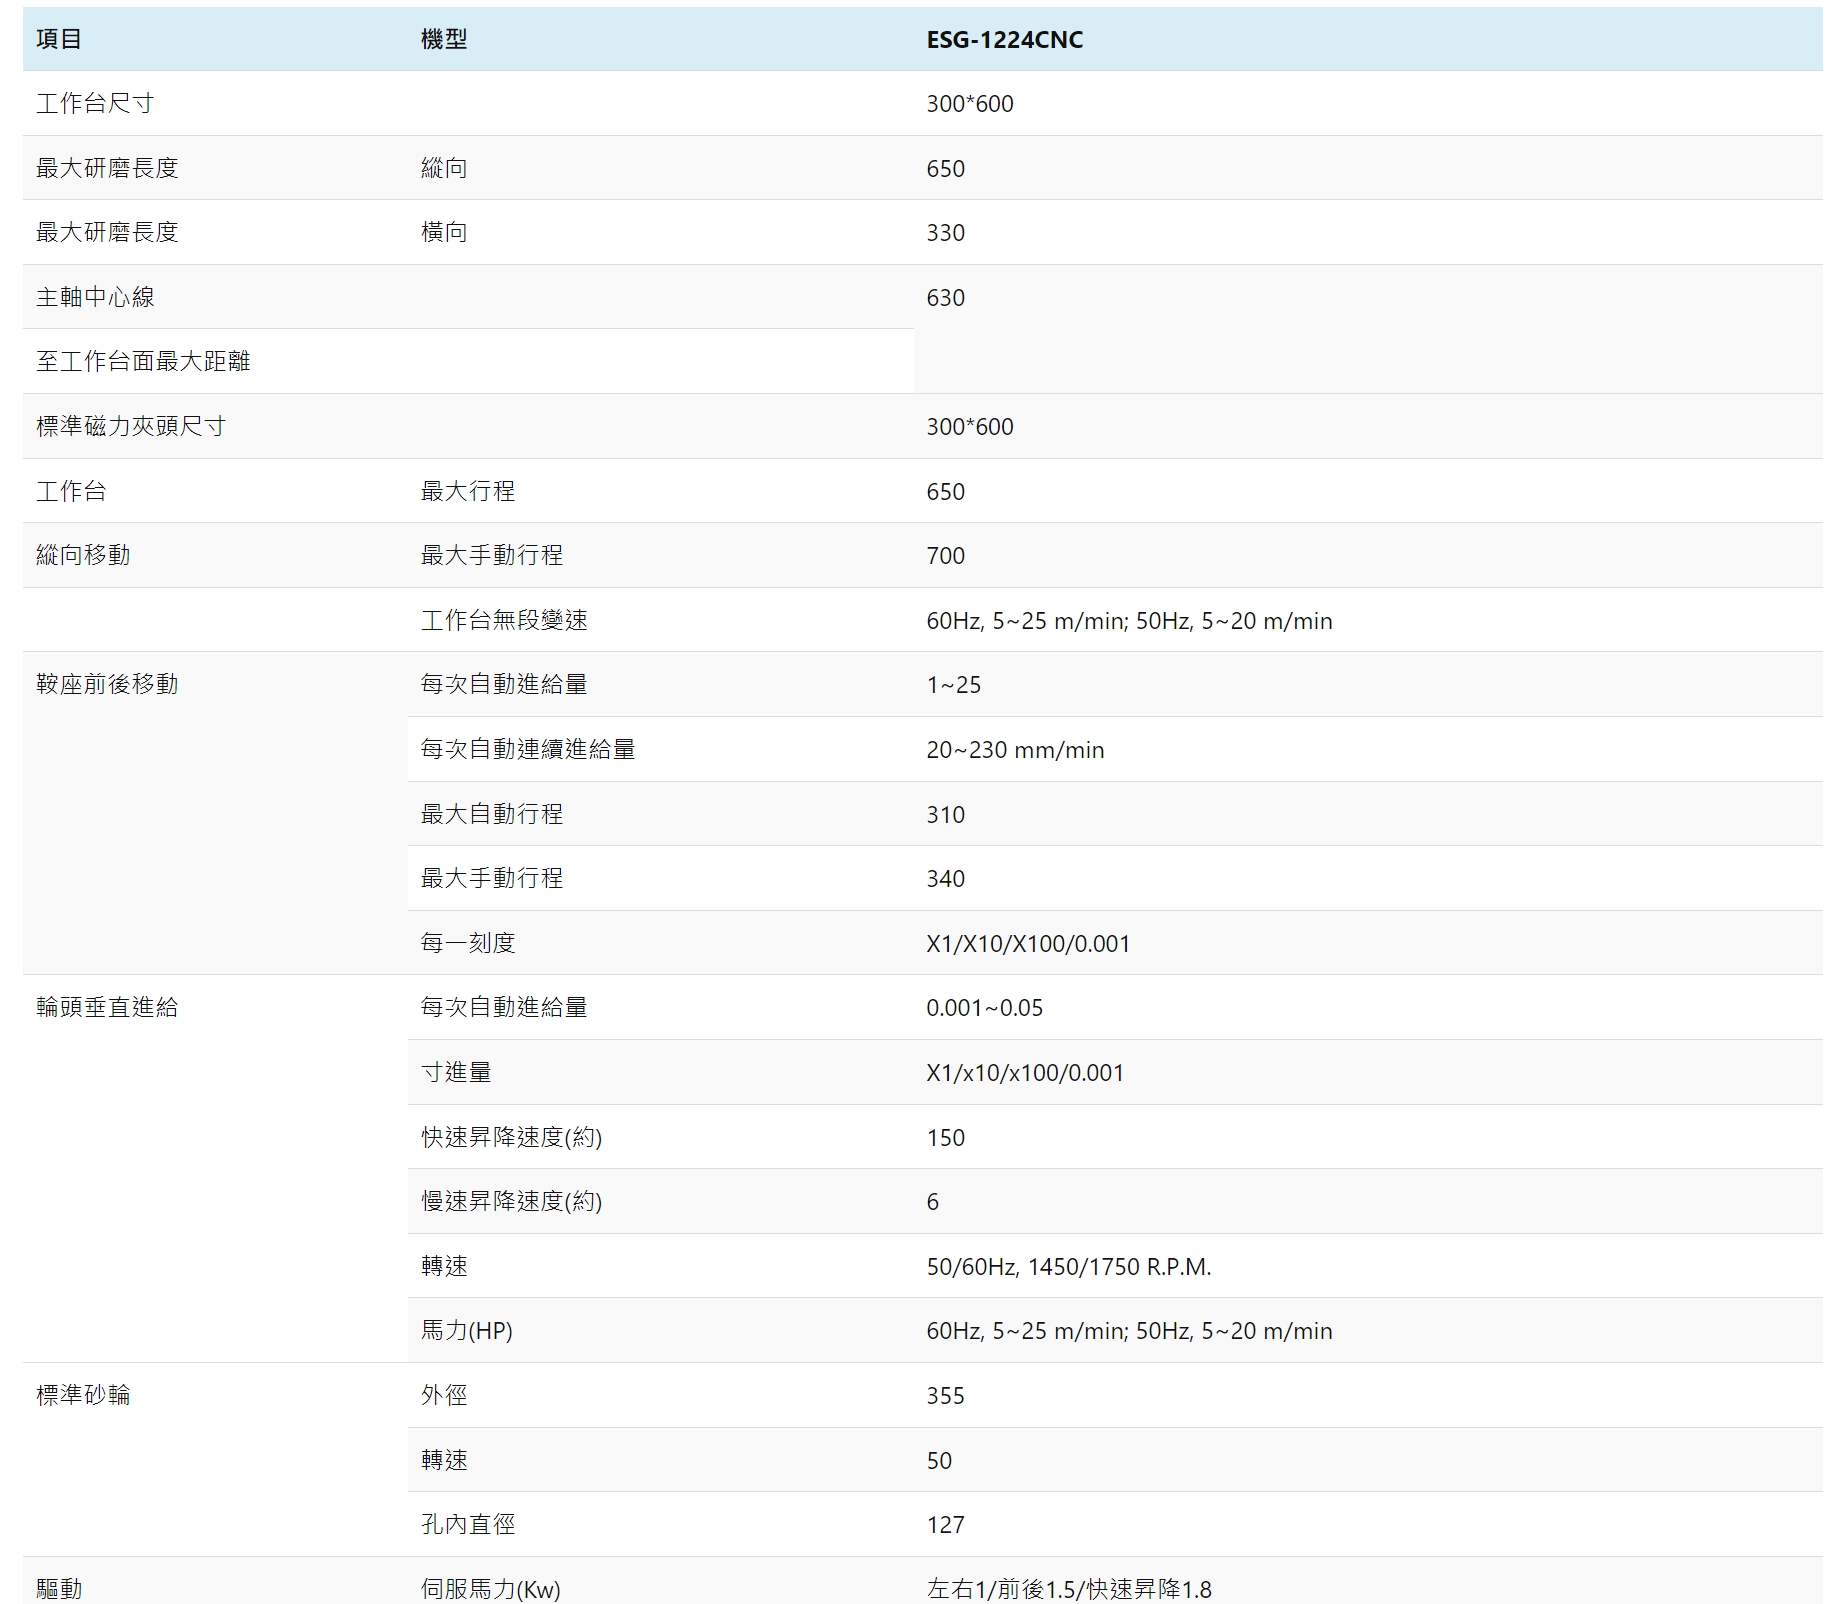1827x1604 pixels.
Task: Click the 伺服馬力(Kw) cell
Action: 490,1589
